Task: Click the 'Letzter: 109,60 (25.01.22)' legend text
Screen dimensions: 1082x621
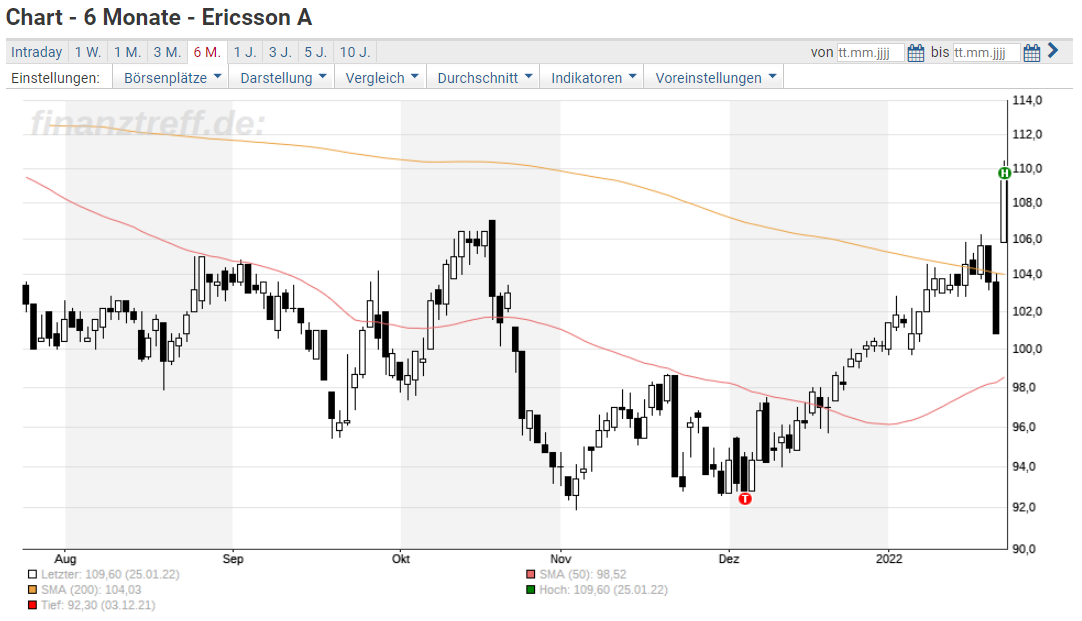Action: coord(110,574)
